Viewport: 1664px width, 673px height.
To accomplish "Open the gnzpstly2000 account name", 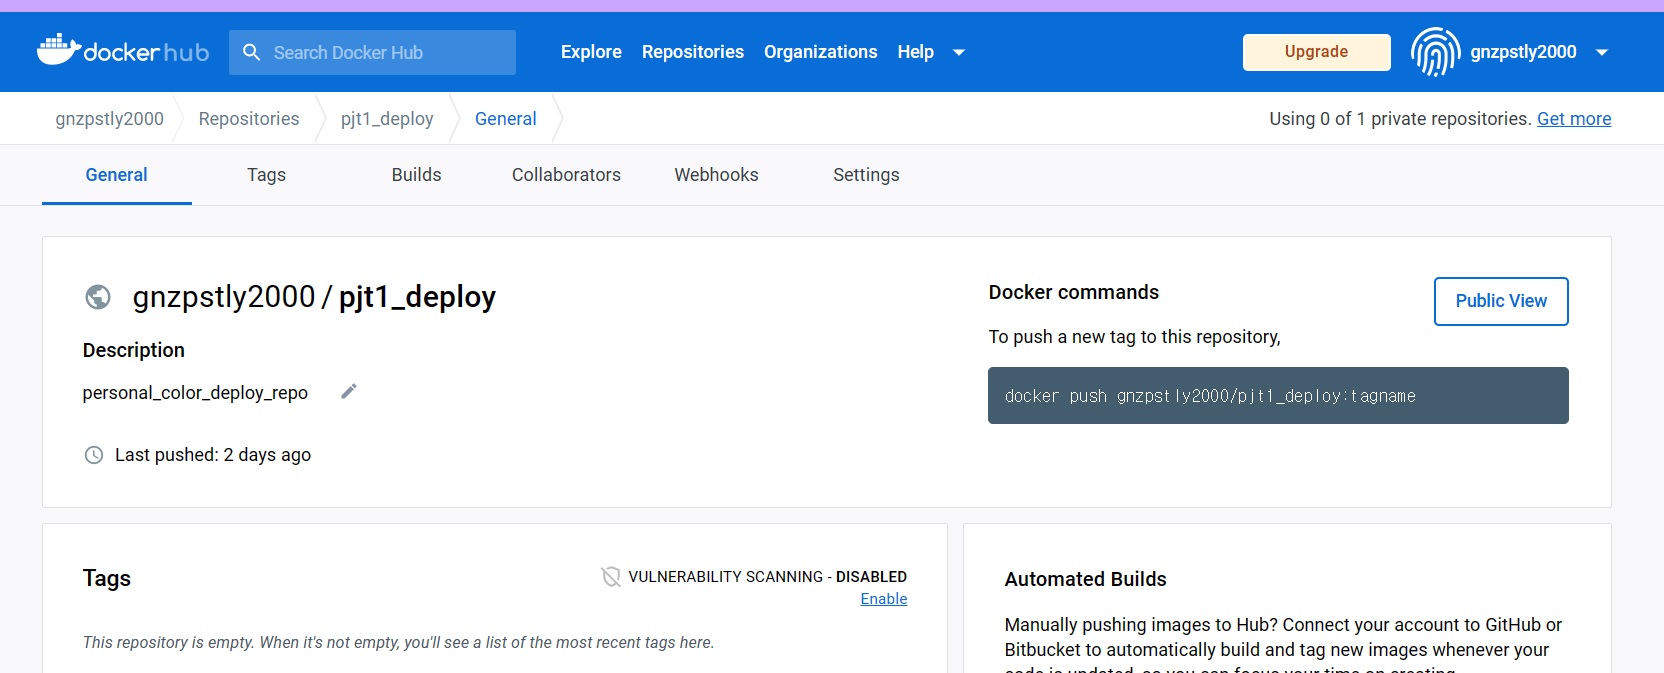I will [x=1523, y=52].
